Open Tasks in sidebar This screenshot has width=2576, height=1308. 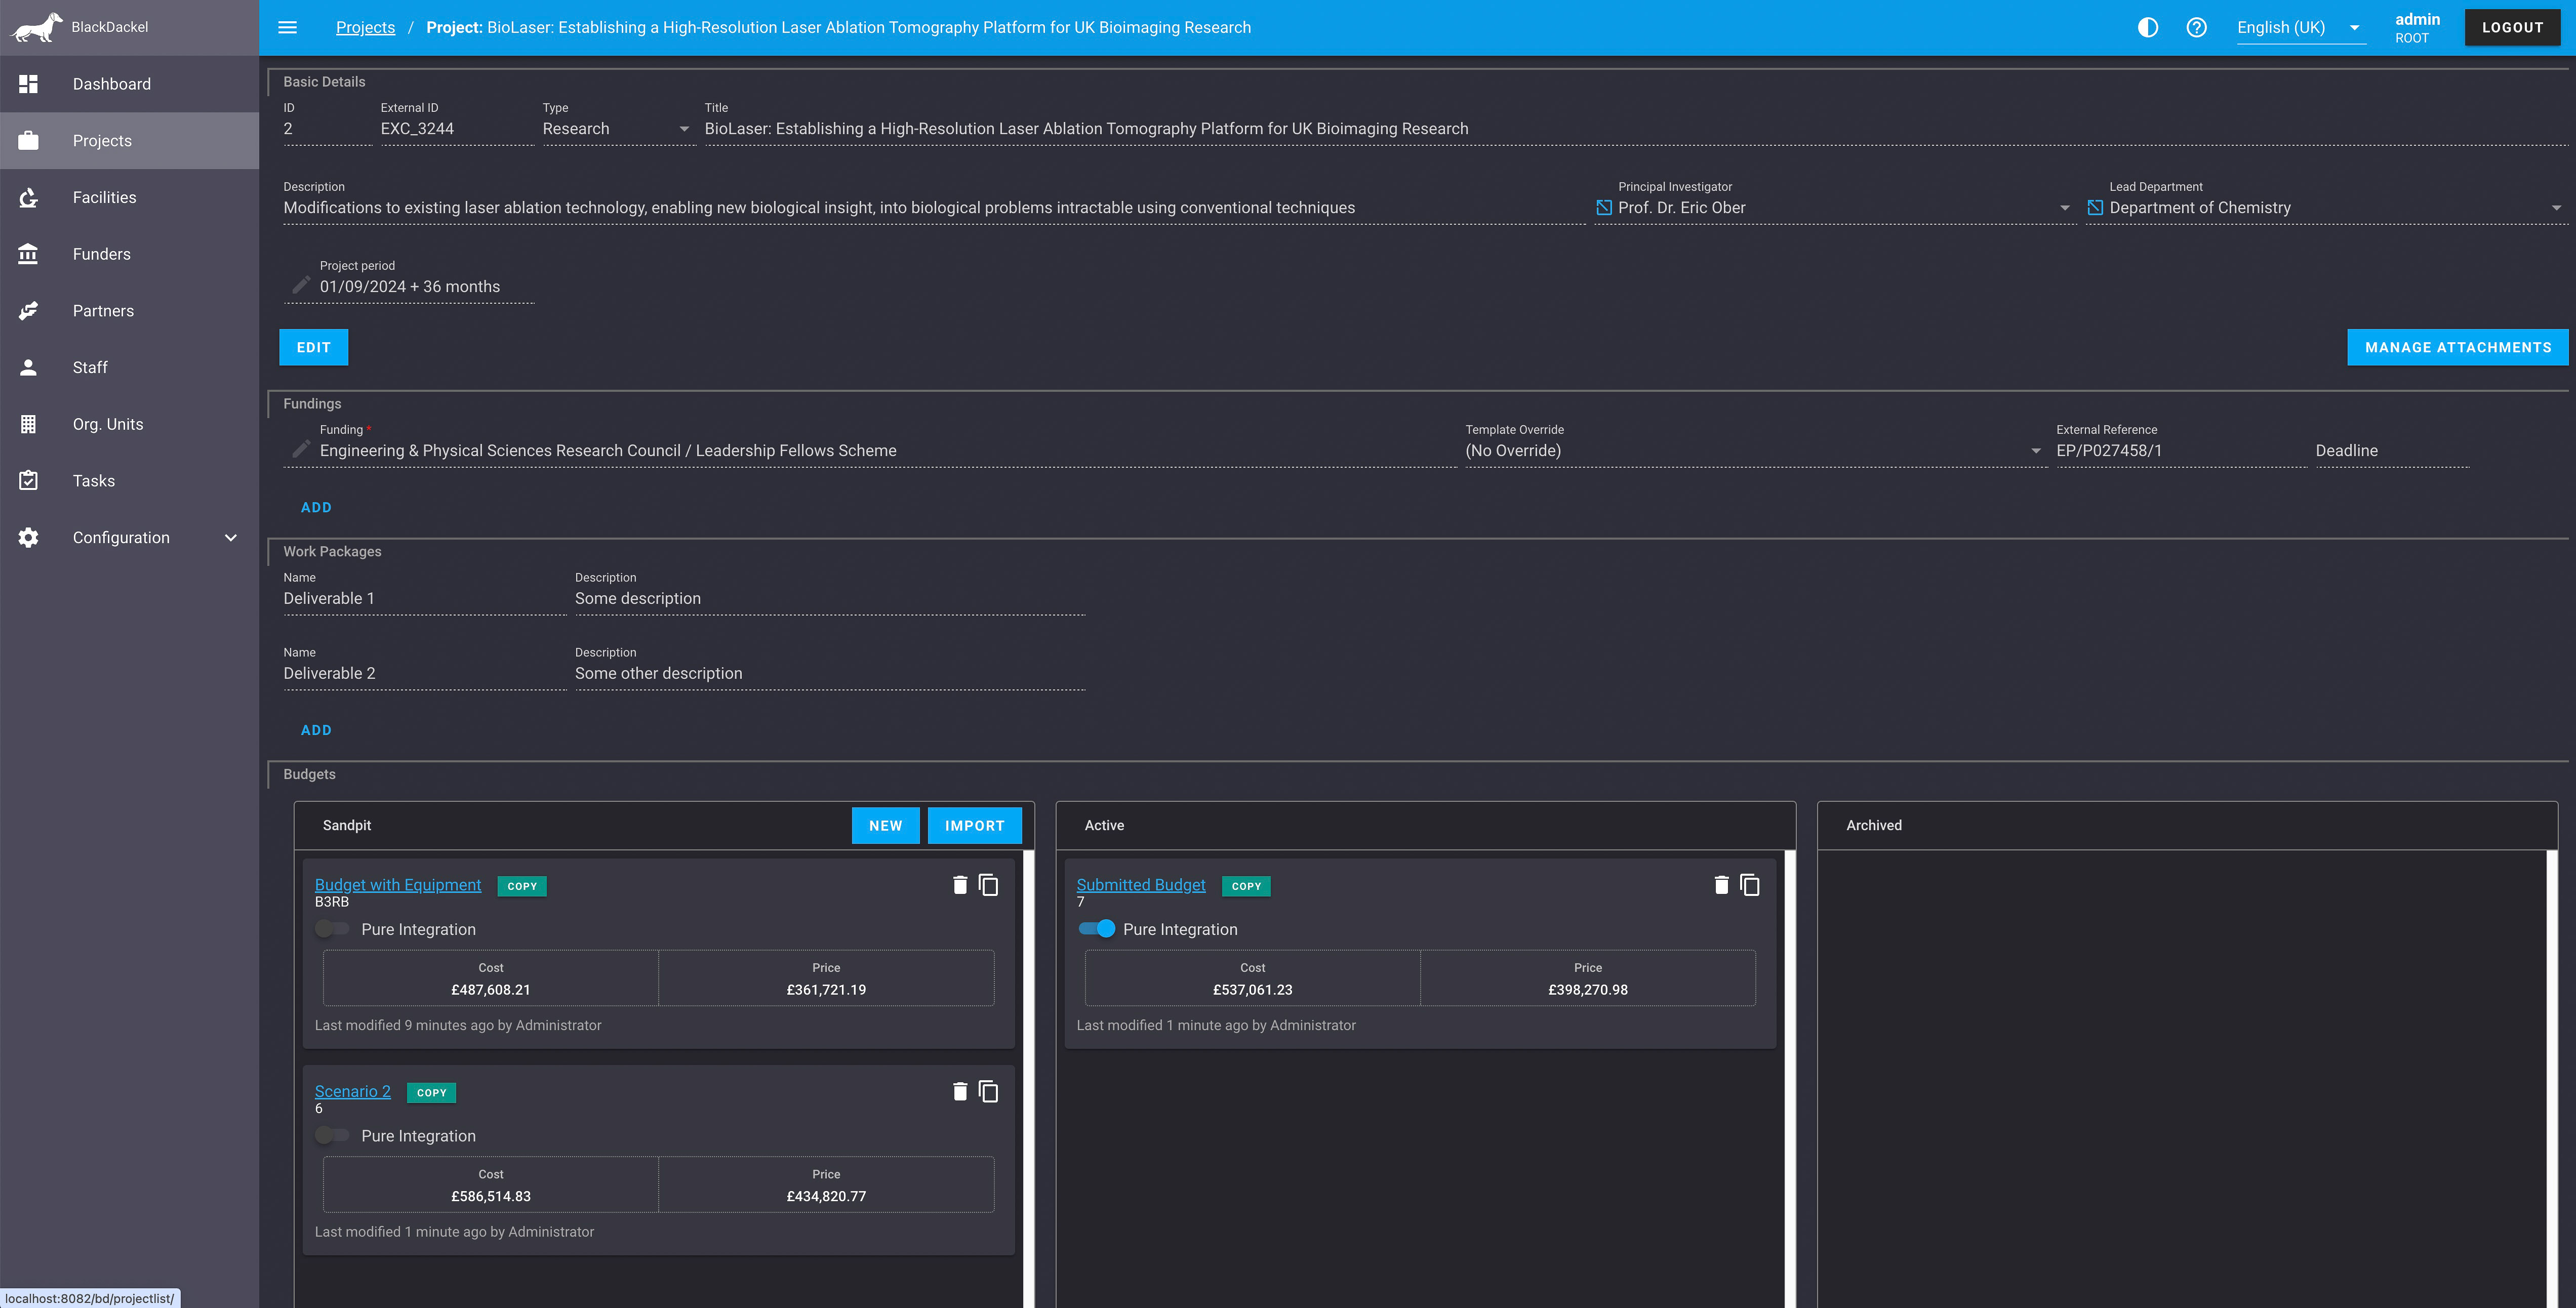129,481
